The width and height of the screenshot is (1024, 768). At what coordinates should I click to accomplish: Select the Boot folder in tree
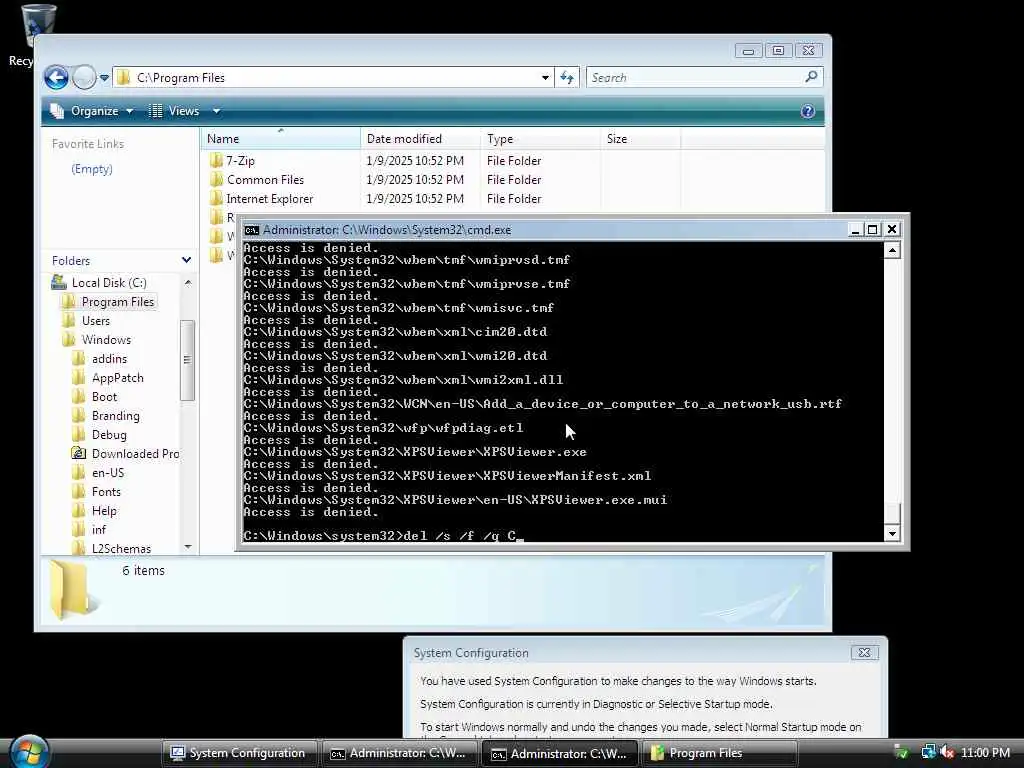104,396
